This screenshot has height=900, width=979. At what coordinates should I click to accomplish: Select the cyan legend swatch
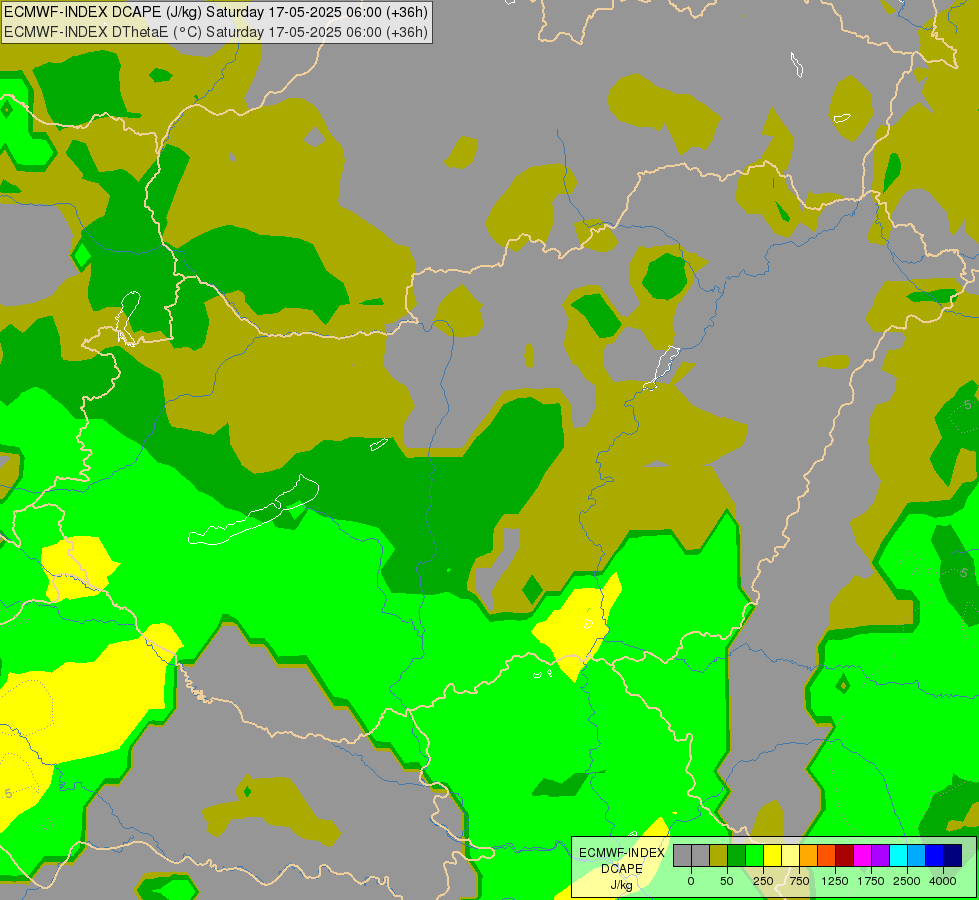pyautogui.click(x=899, y=855)
